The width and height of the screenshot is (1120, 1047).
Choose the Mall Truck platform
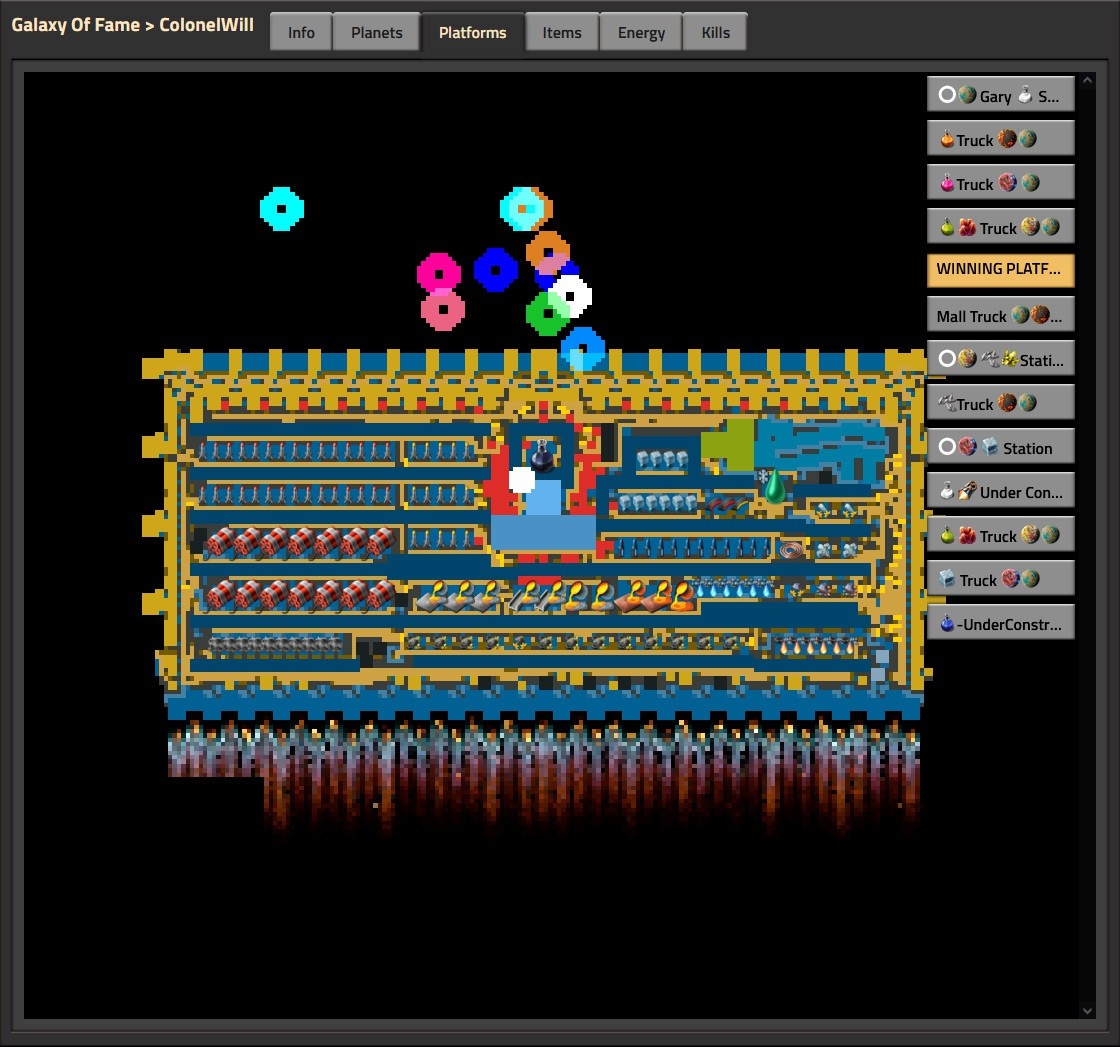point(1000,315)
